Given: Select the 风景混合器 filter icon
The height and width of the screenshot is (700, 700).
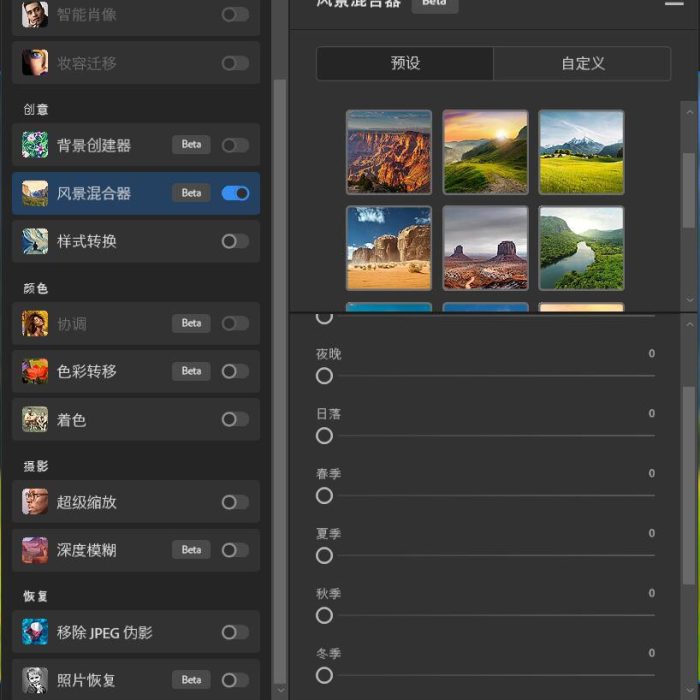Looking at the screenshot, I should [x=35, y=193].
